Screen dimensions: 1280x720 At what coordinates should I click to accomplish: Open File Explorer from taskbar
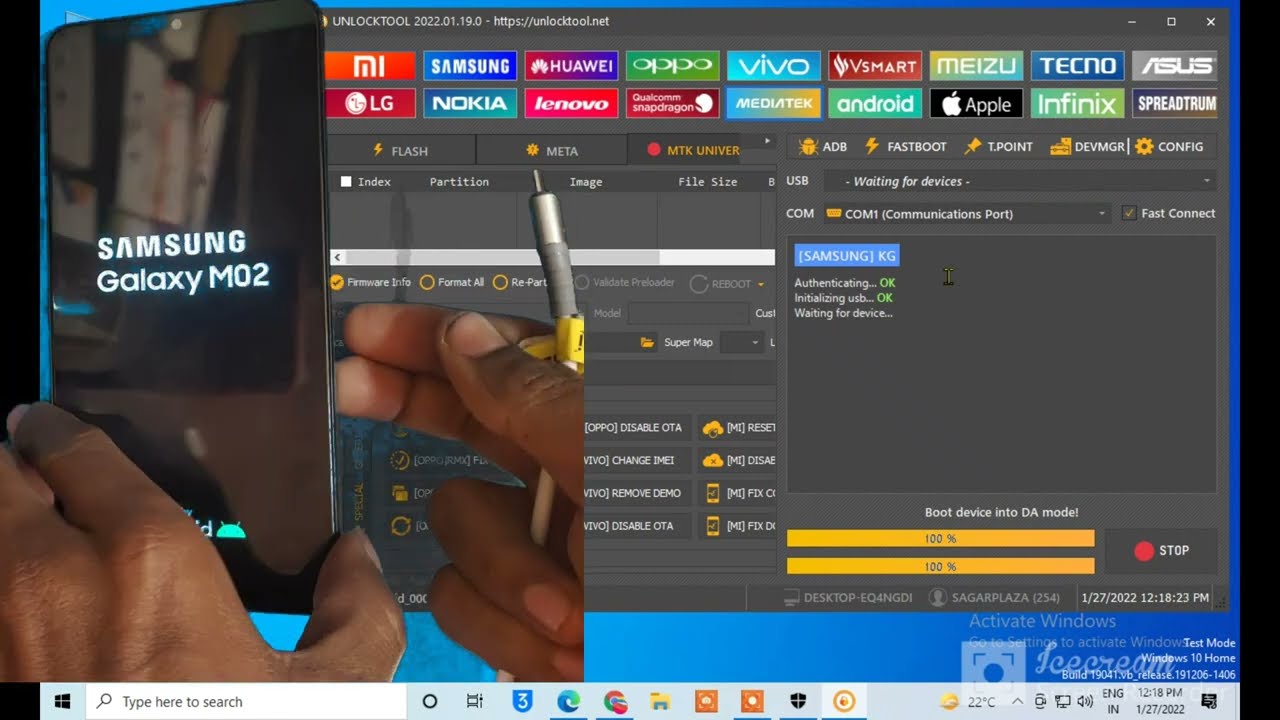click(660, 701)
